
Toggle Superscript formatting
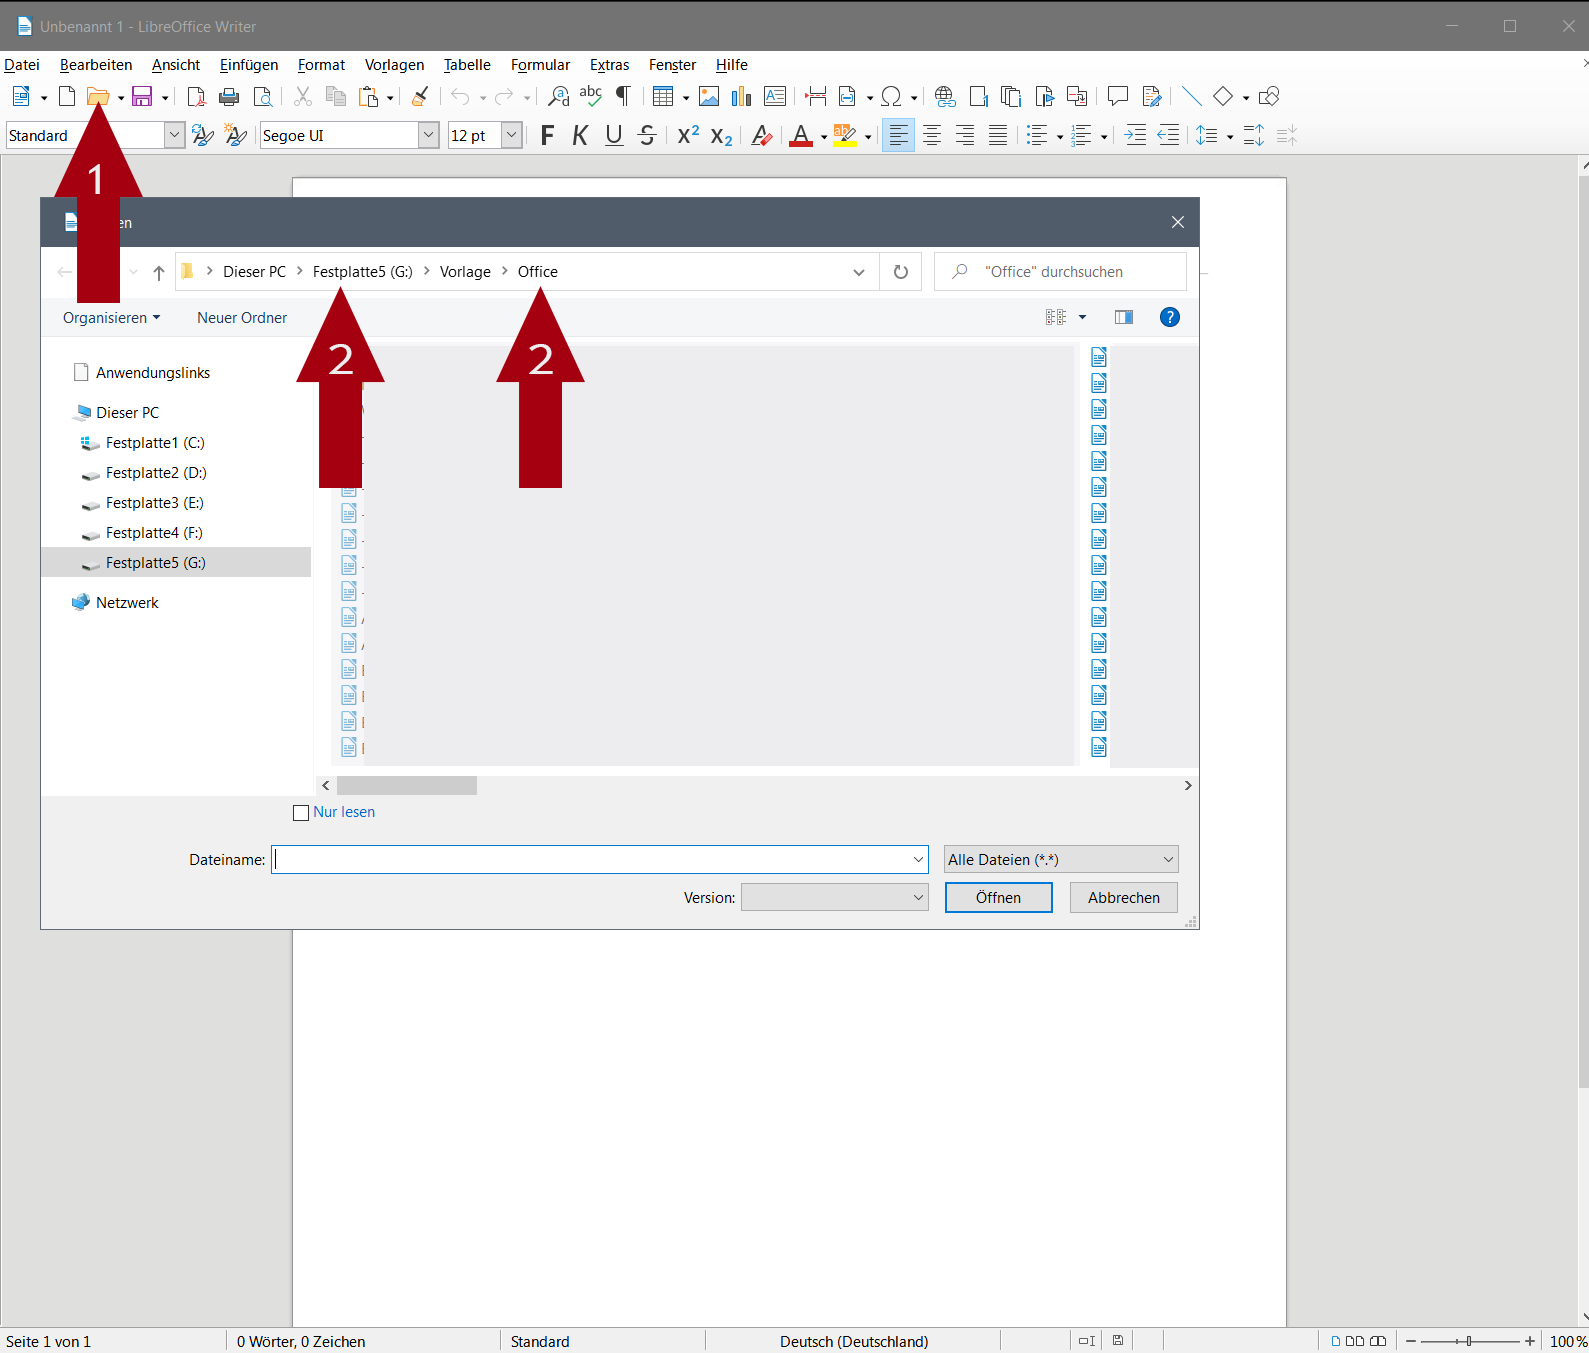pyautogui.click(x=688, y=135)
